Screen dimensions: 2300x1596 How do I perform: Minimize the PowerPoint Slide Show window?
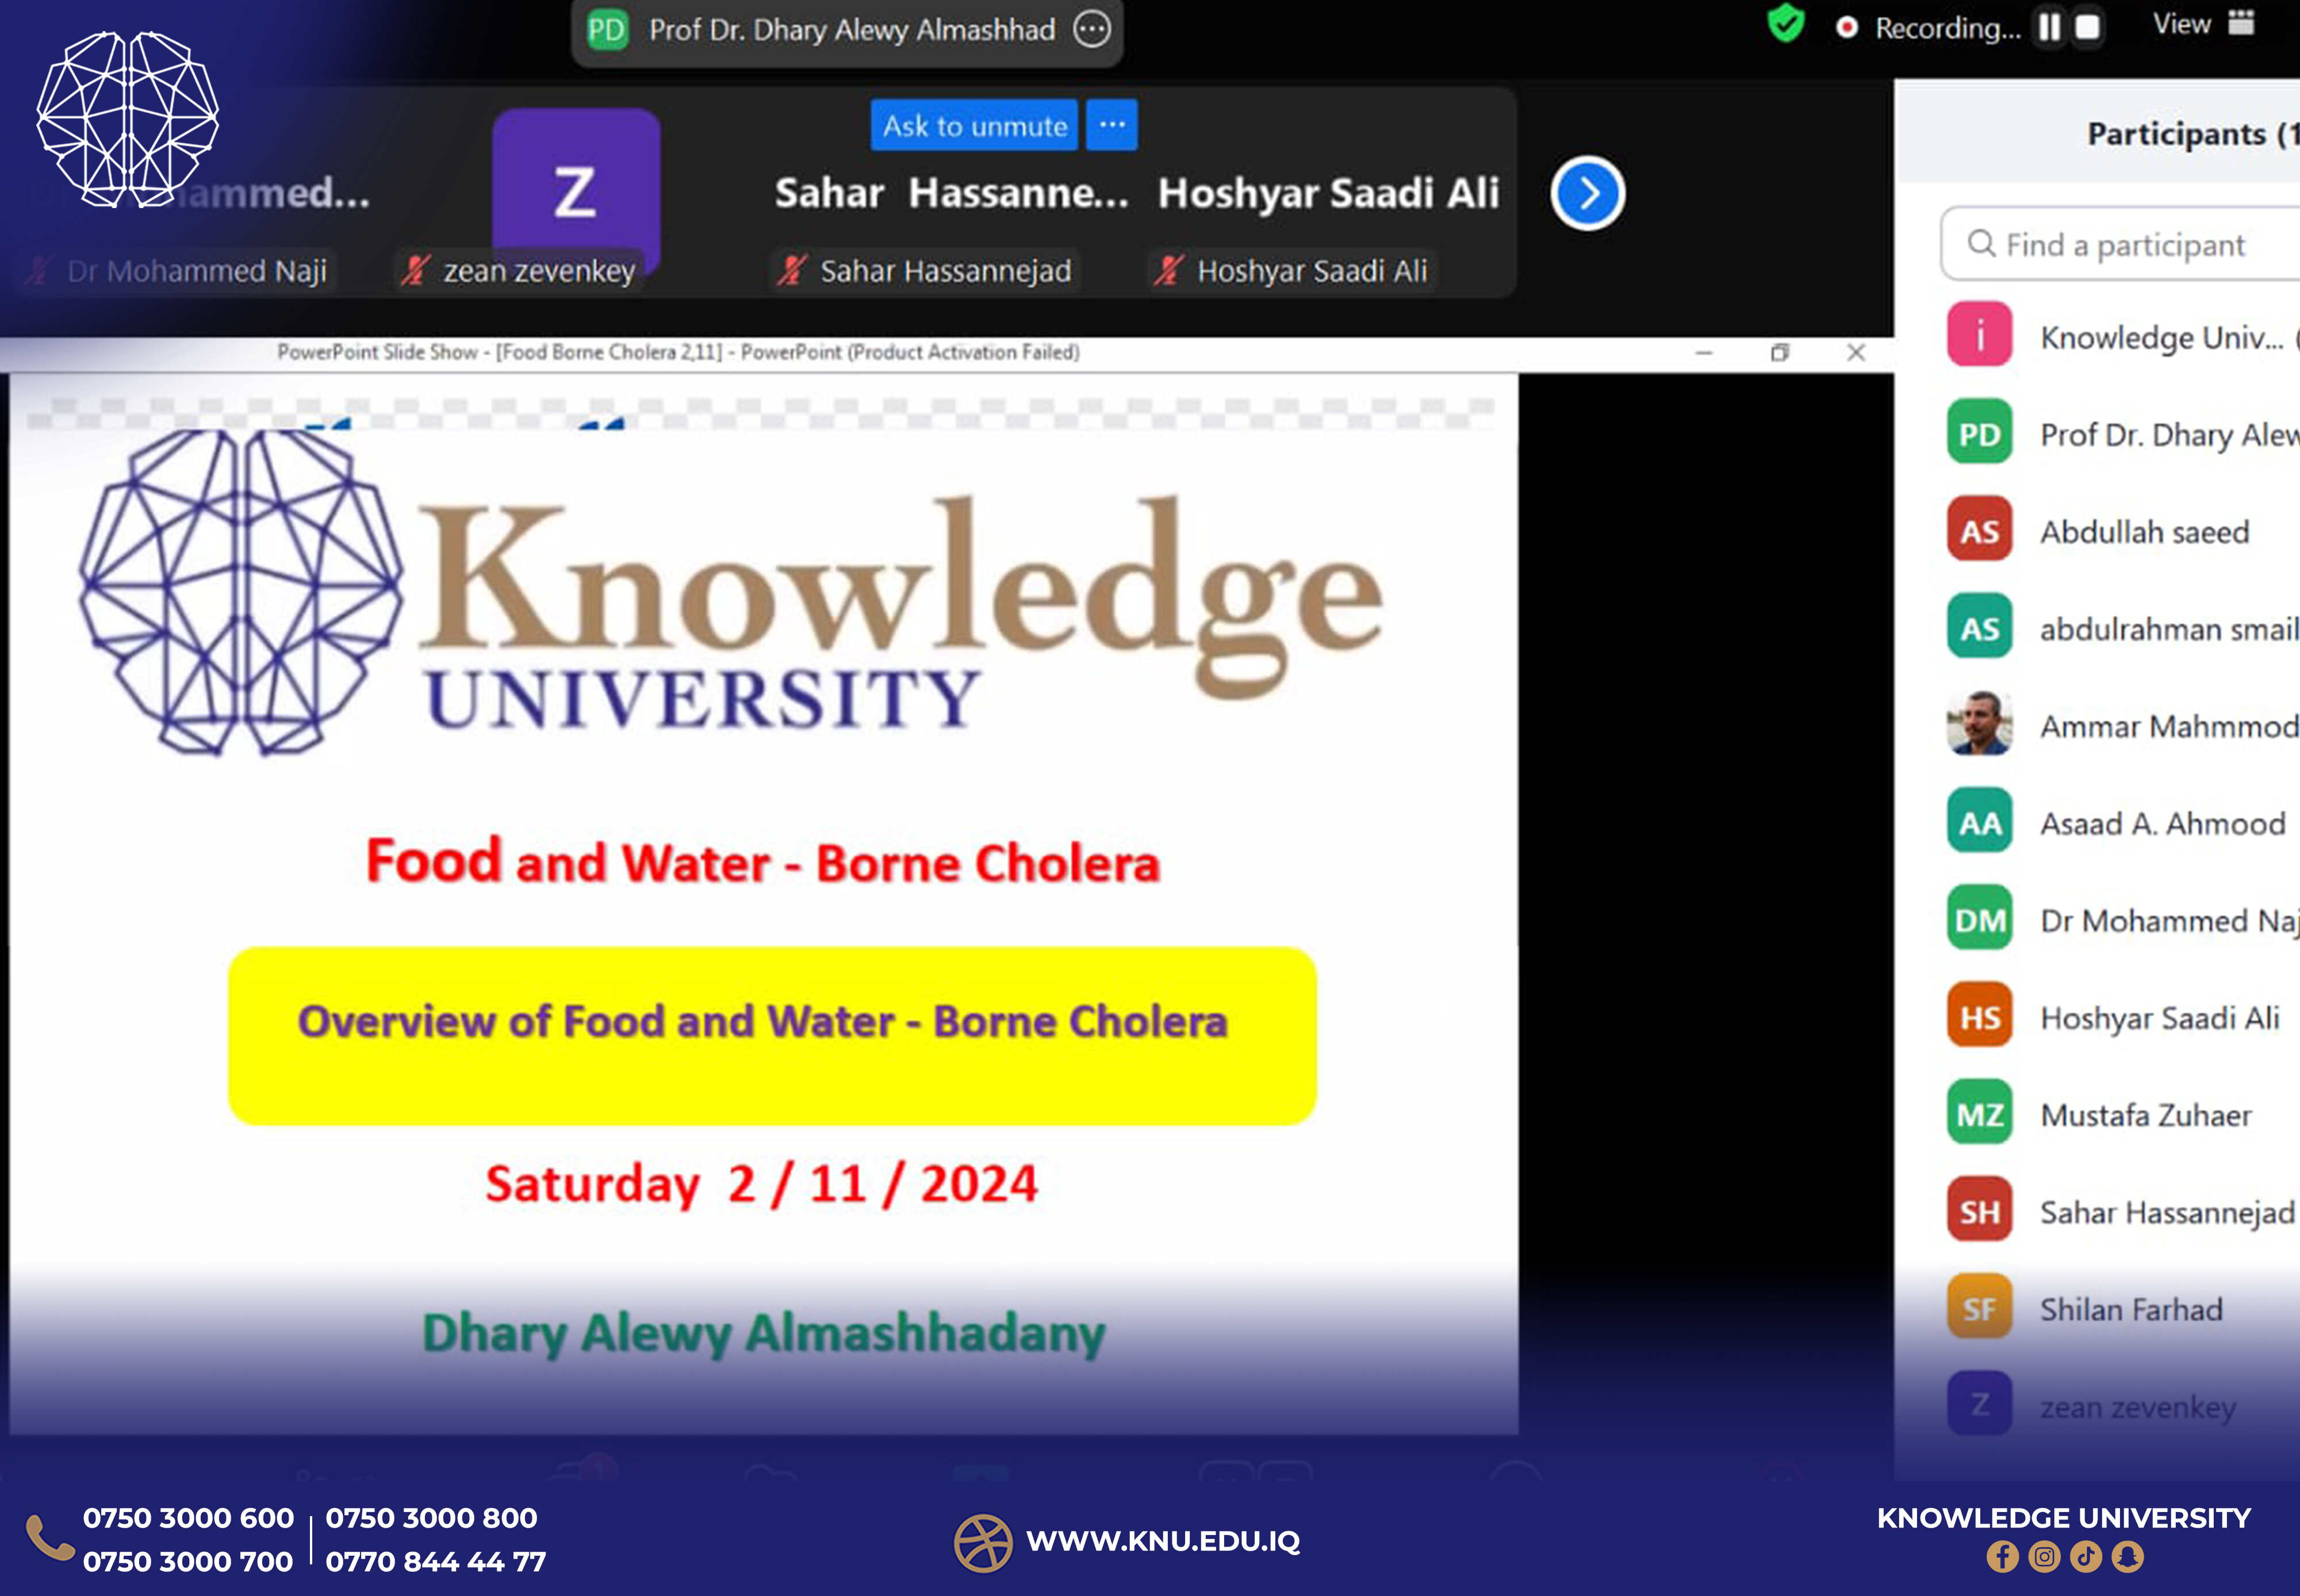(x=1704, y=352)
